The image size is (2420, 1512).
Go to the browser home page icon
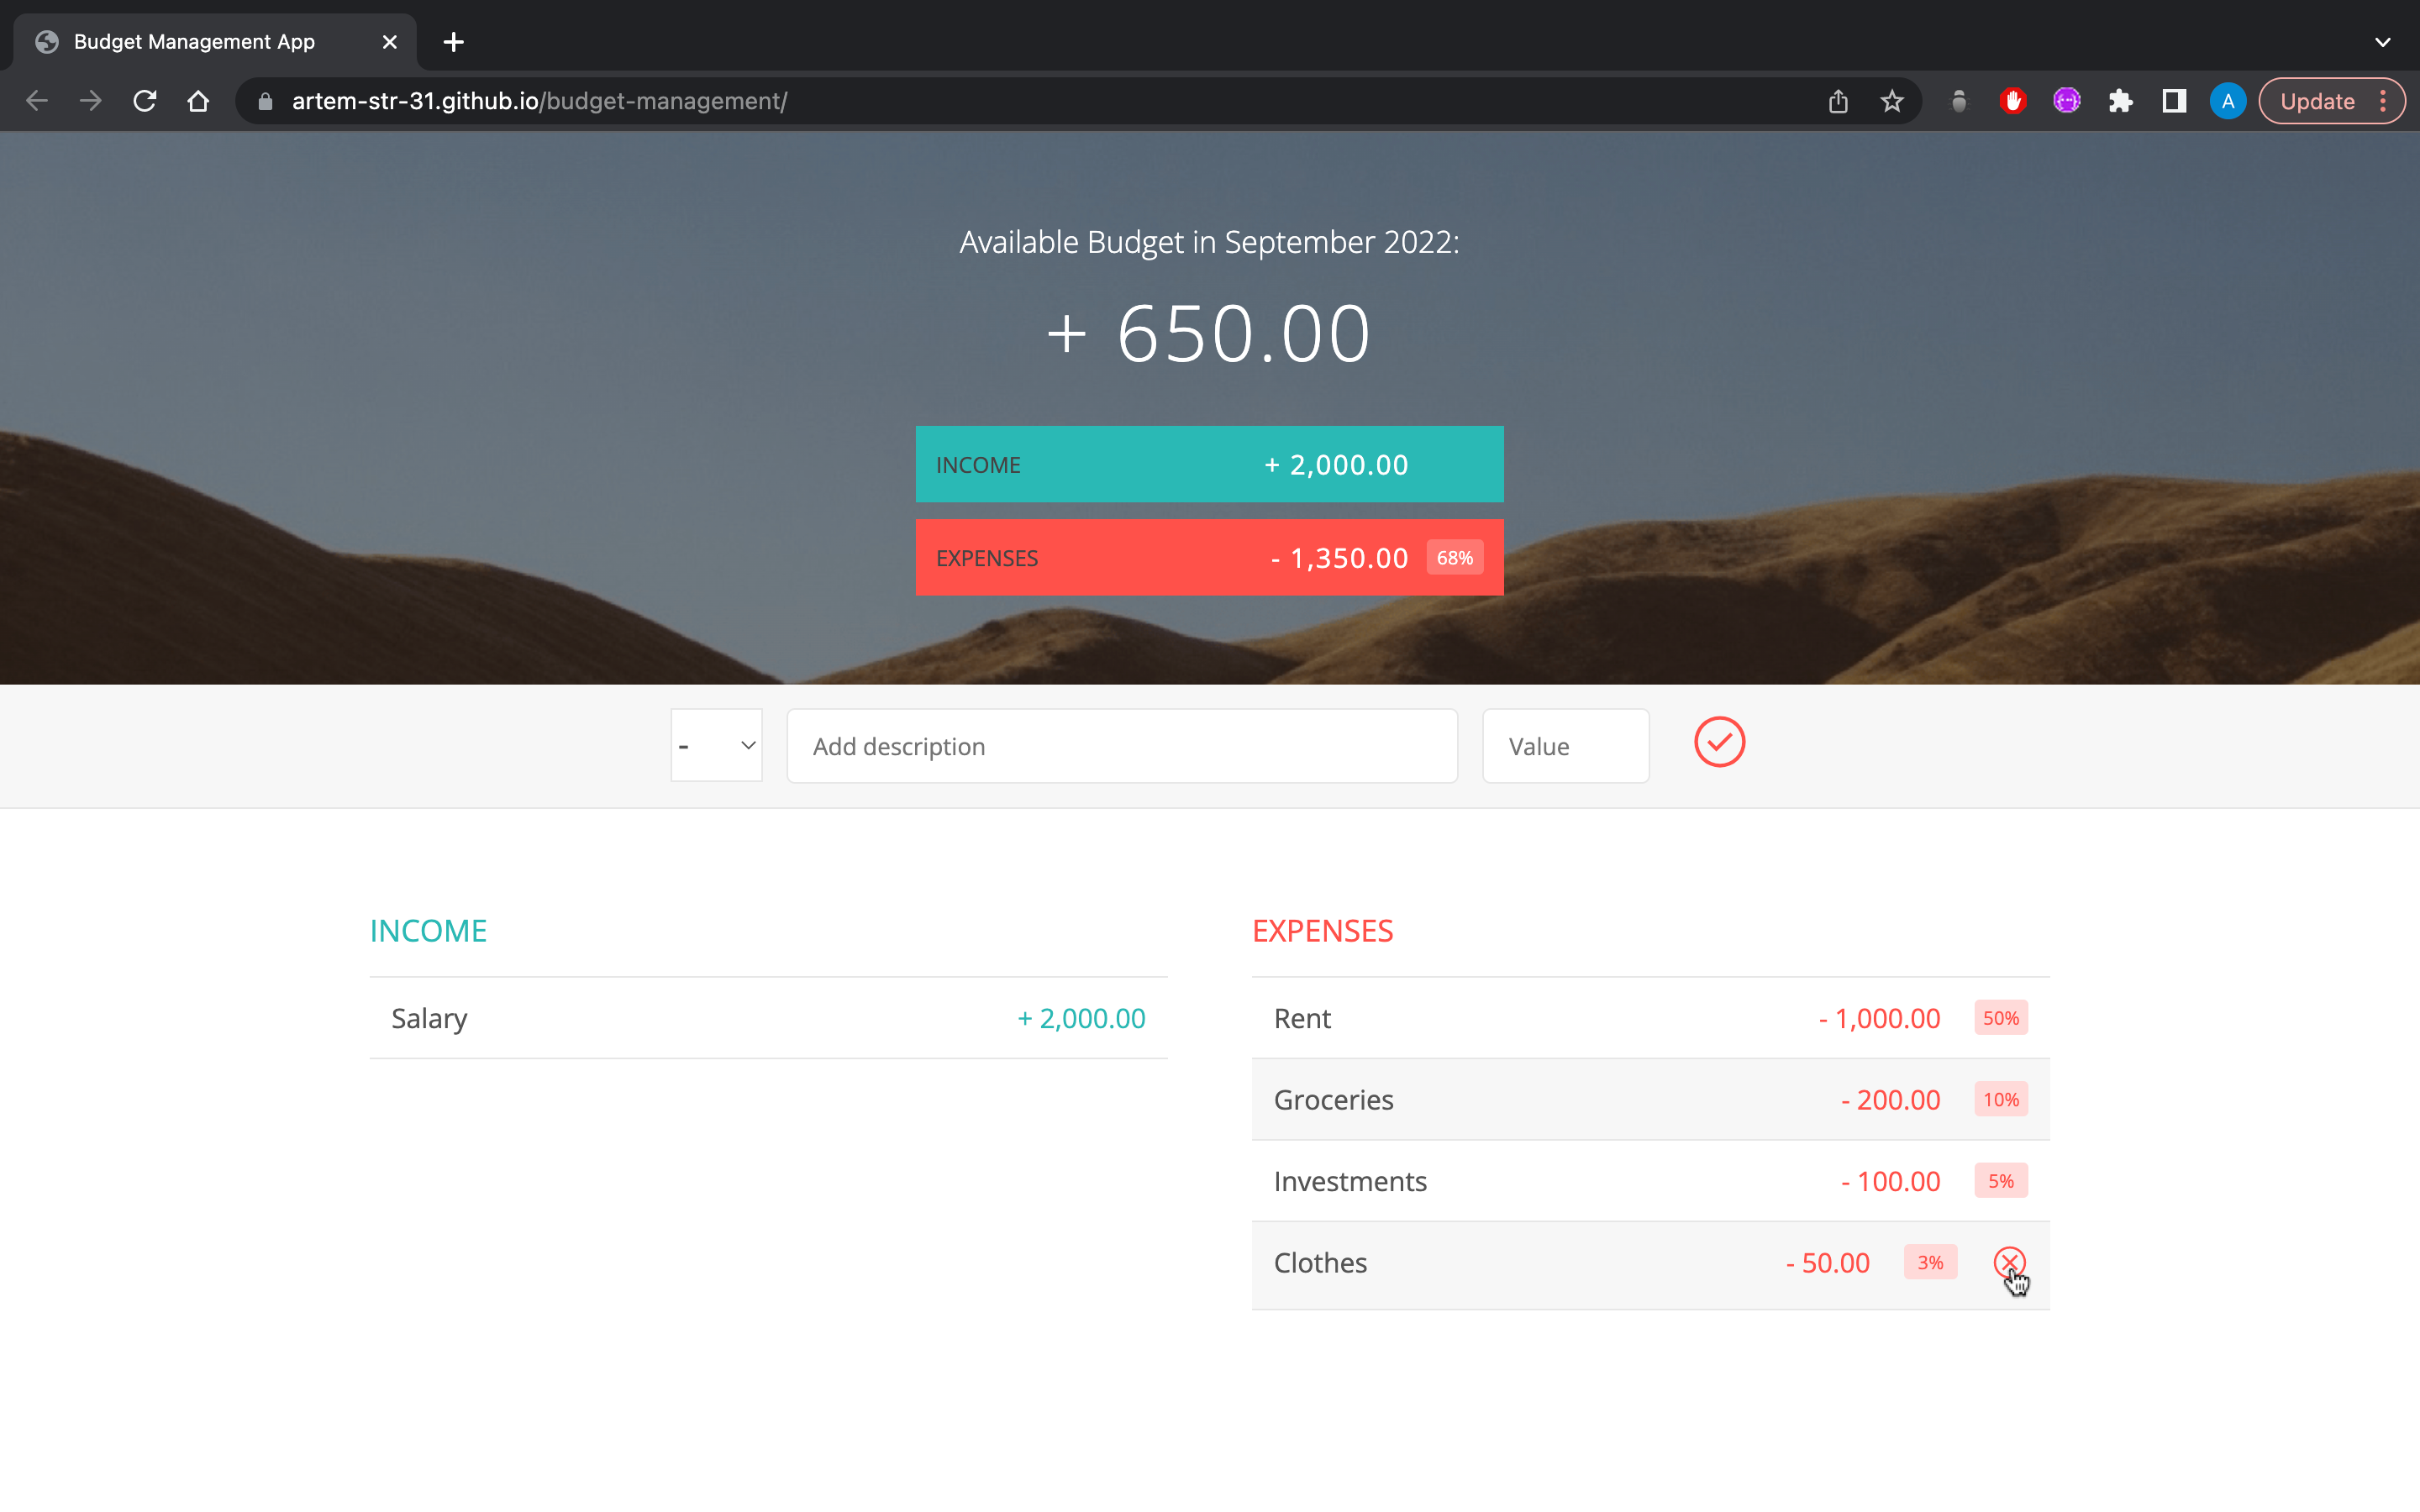click(198, 101)
